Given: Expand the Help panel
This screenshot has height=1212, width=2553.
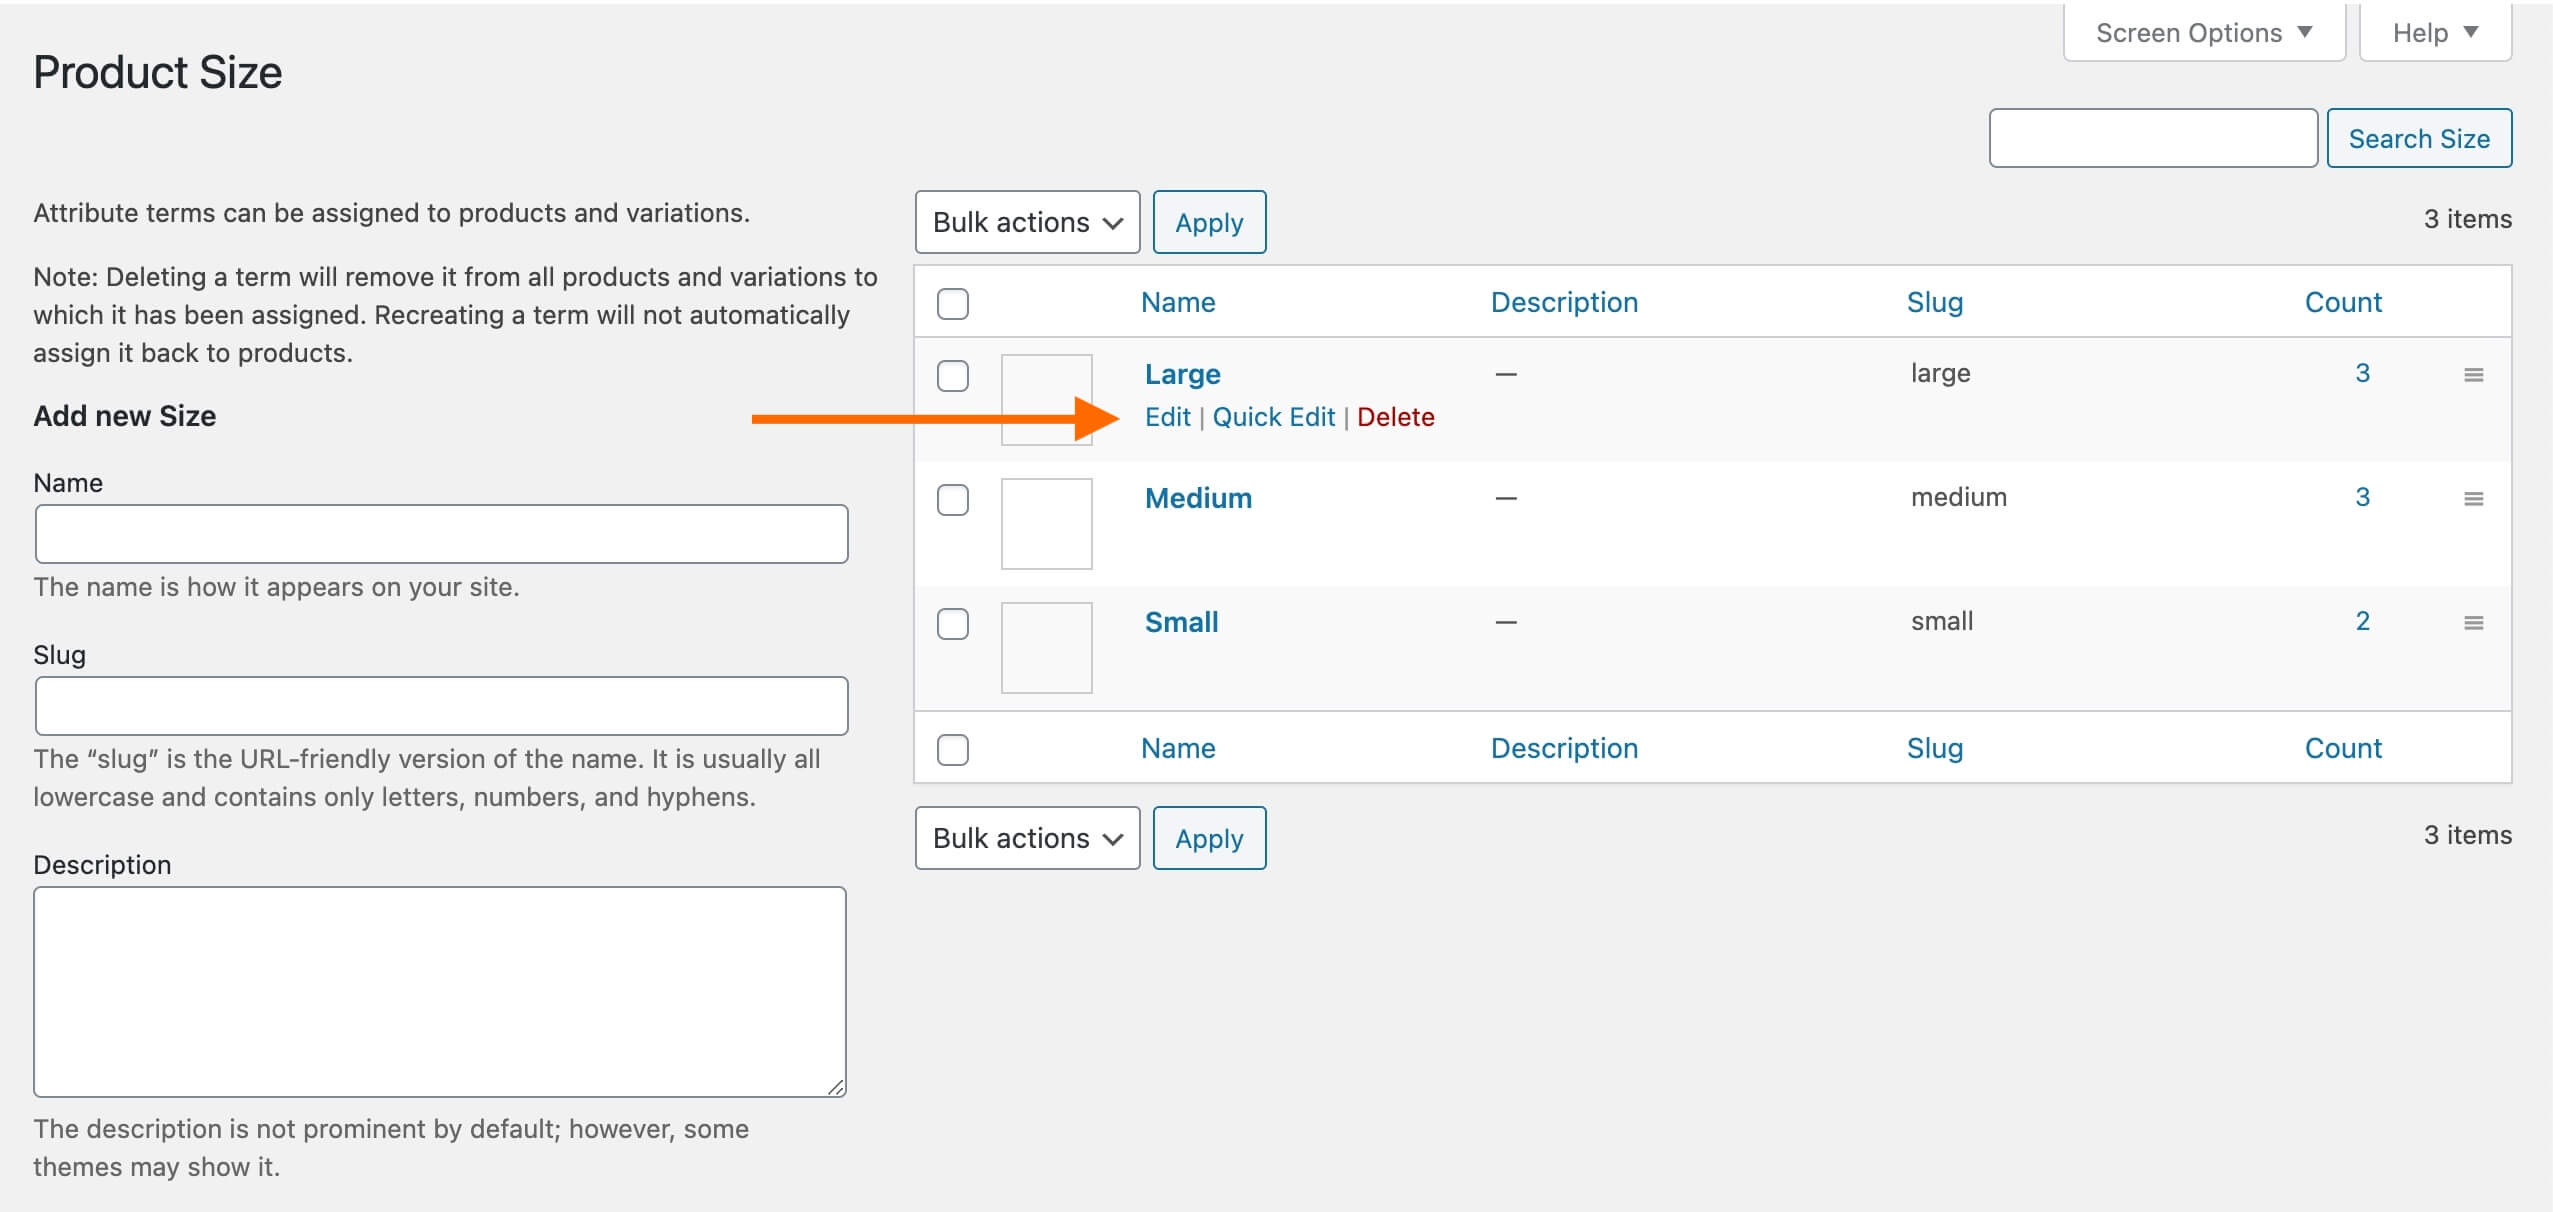Looking at the screenshot, I should pos(2435,32).
